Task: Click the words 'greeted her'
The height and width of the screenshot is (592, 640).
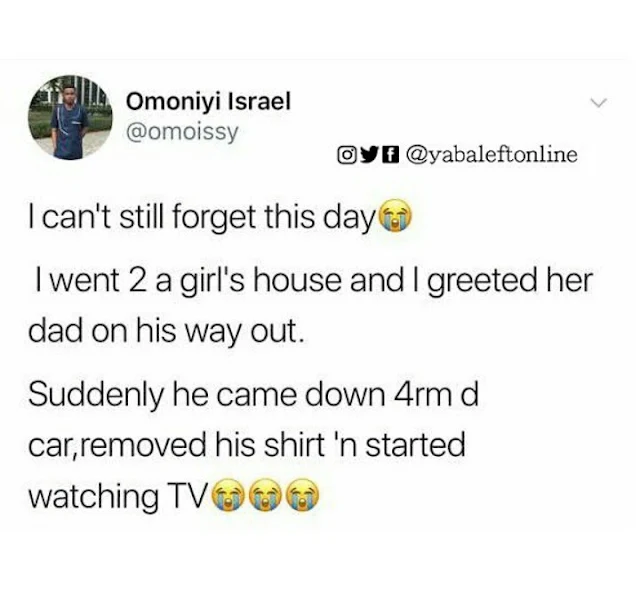Action: click(510, 282)
